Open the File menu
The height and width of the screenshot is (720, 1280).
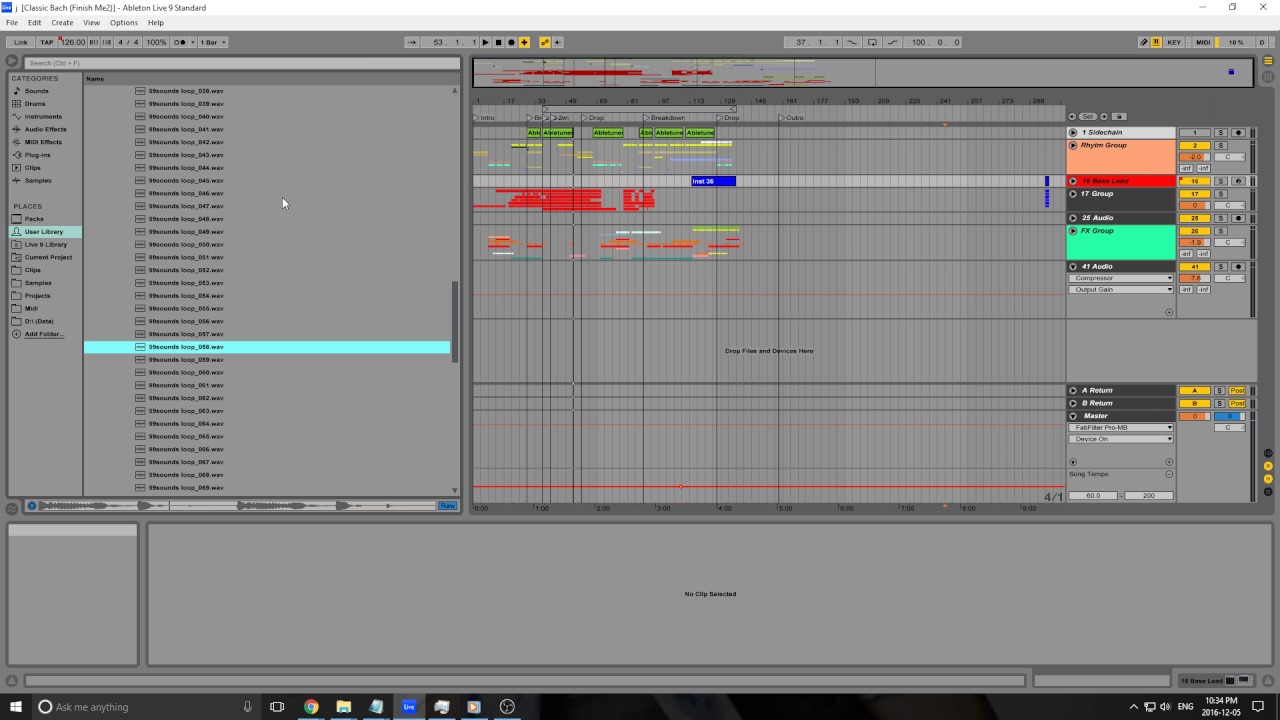point(12,22)
